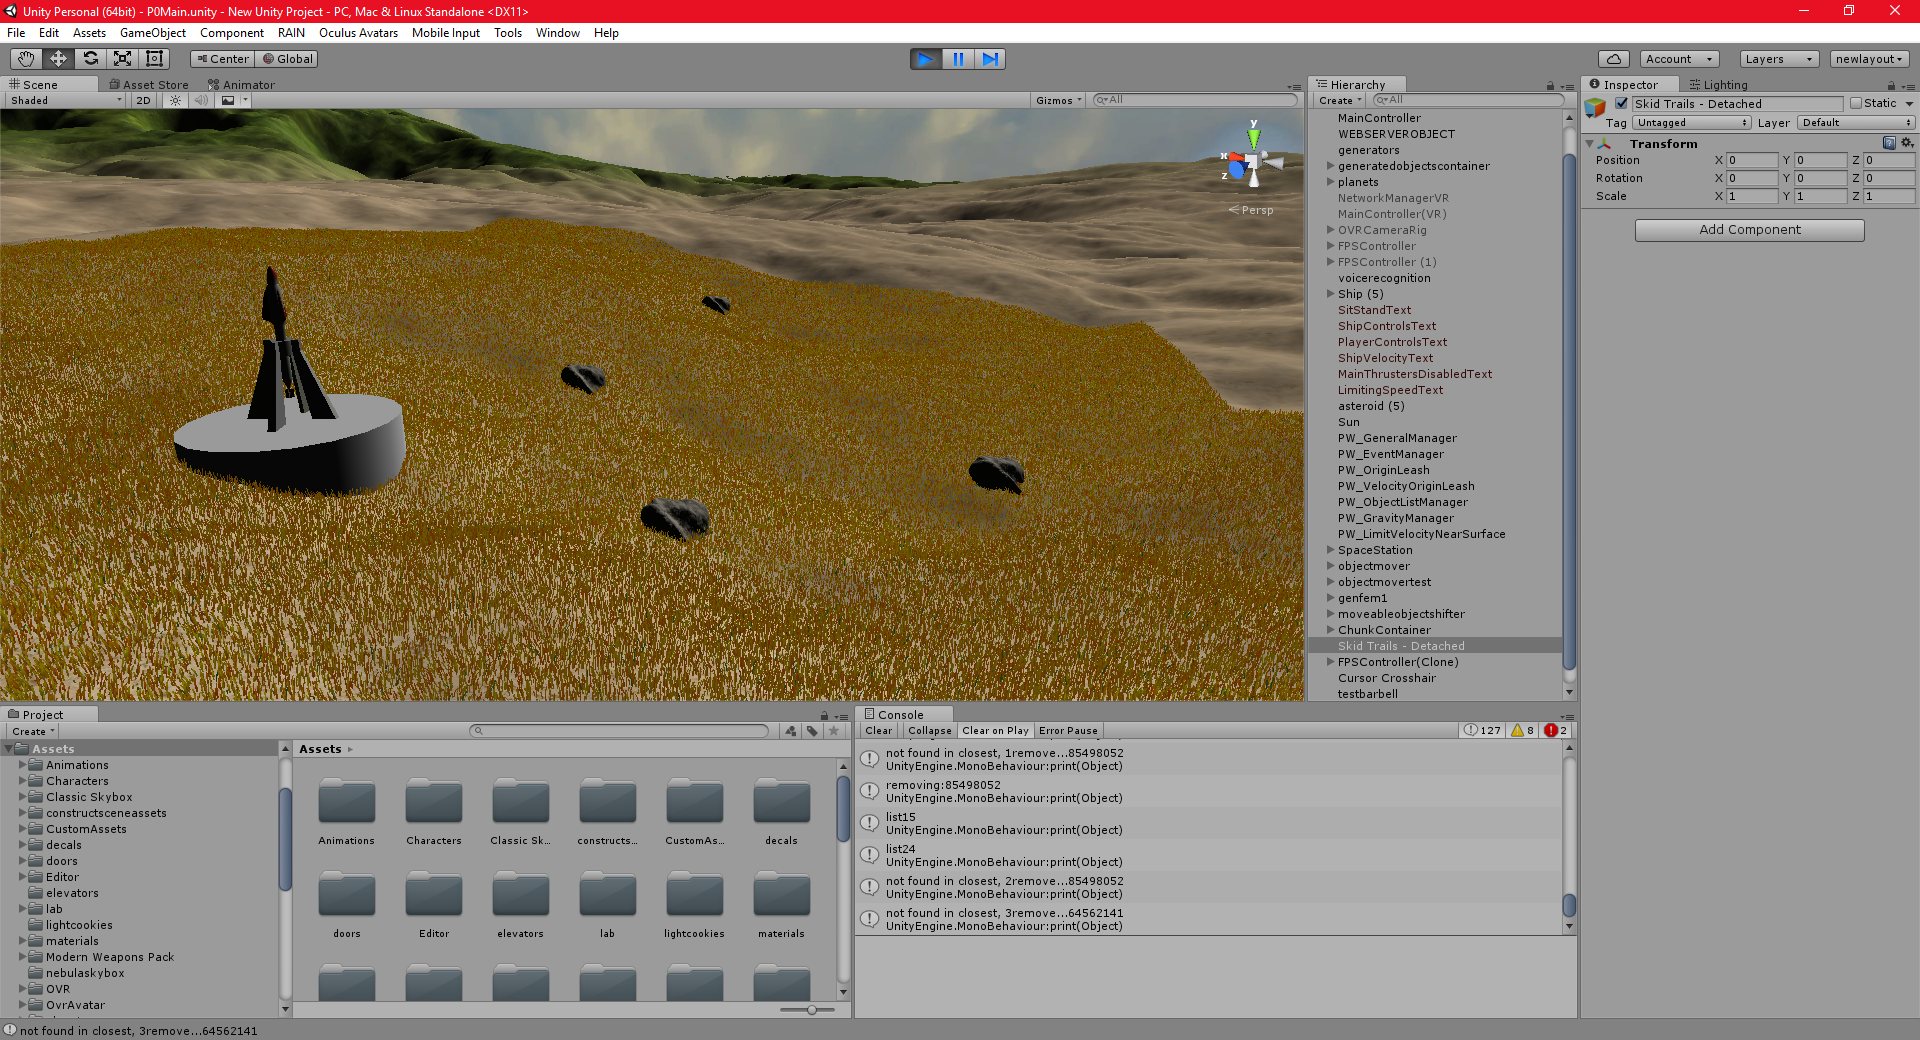
Task: Toggle 2D scene view mode
Action: click(143, 100)
